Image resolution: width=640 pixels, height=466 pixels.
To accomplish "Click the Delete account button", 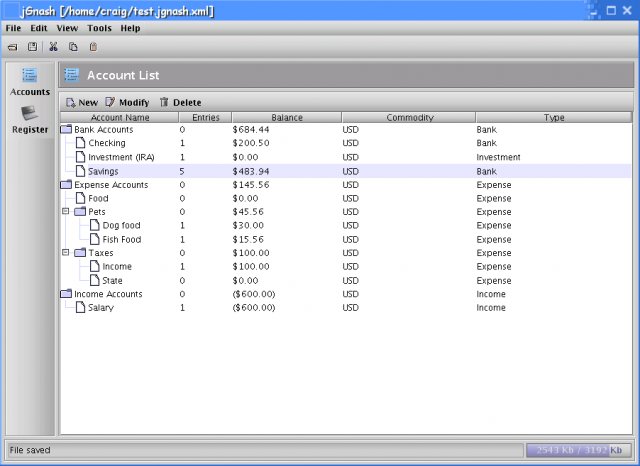I will coord(180,102).
